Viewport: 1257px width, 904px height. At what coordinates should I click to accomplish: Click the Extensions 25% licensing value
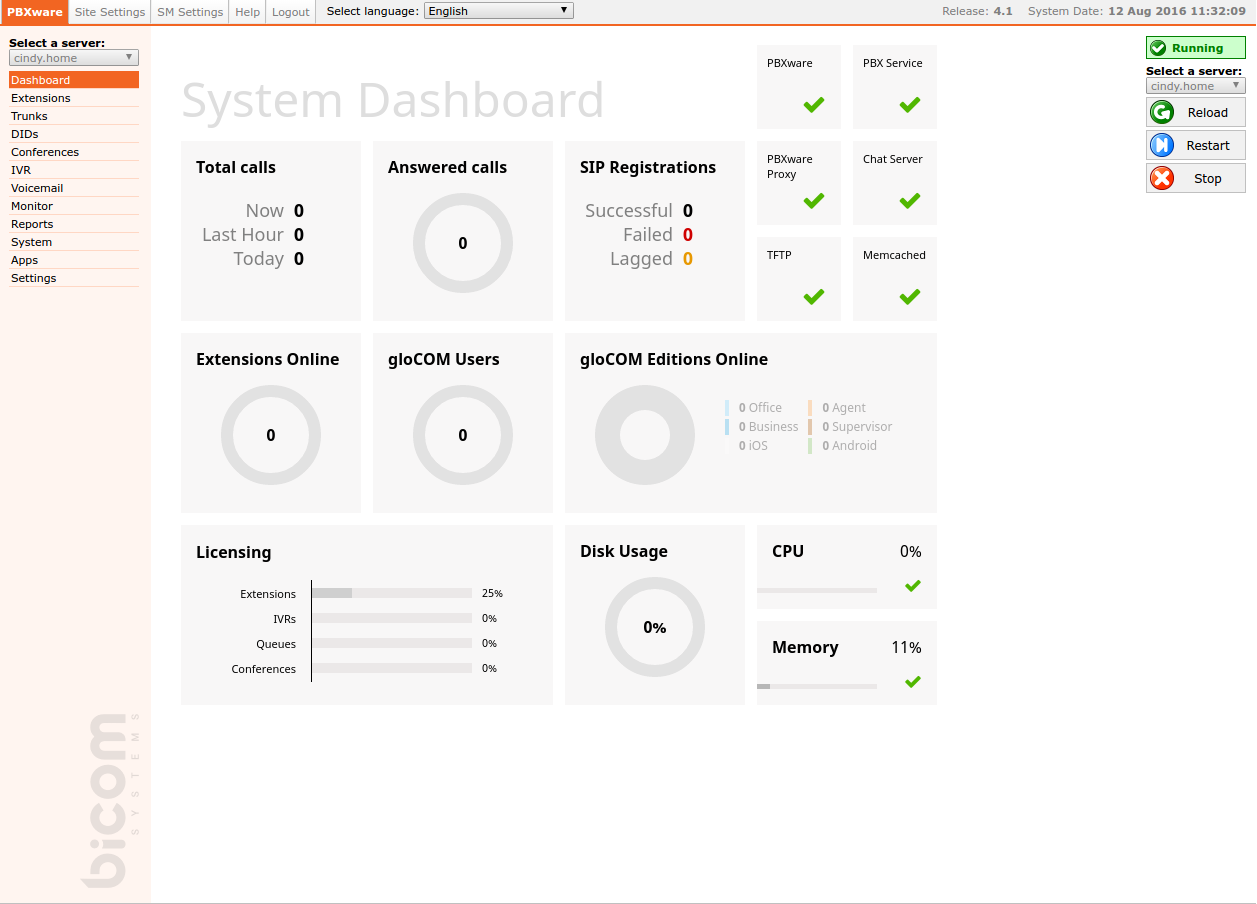coord(492,593)
